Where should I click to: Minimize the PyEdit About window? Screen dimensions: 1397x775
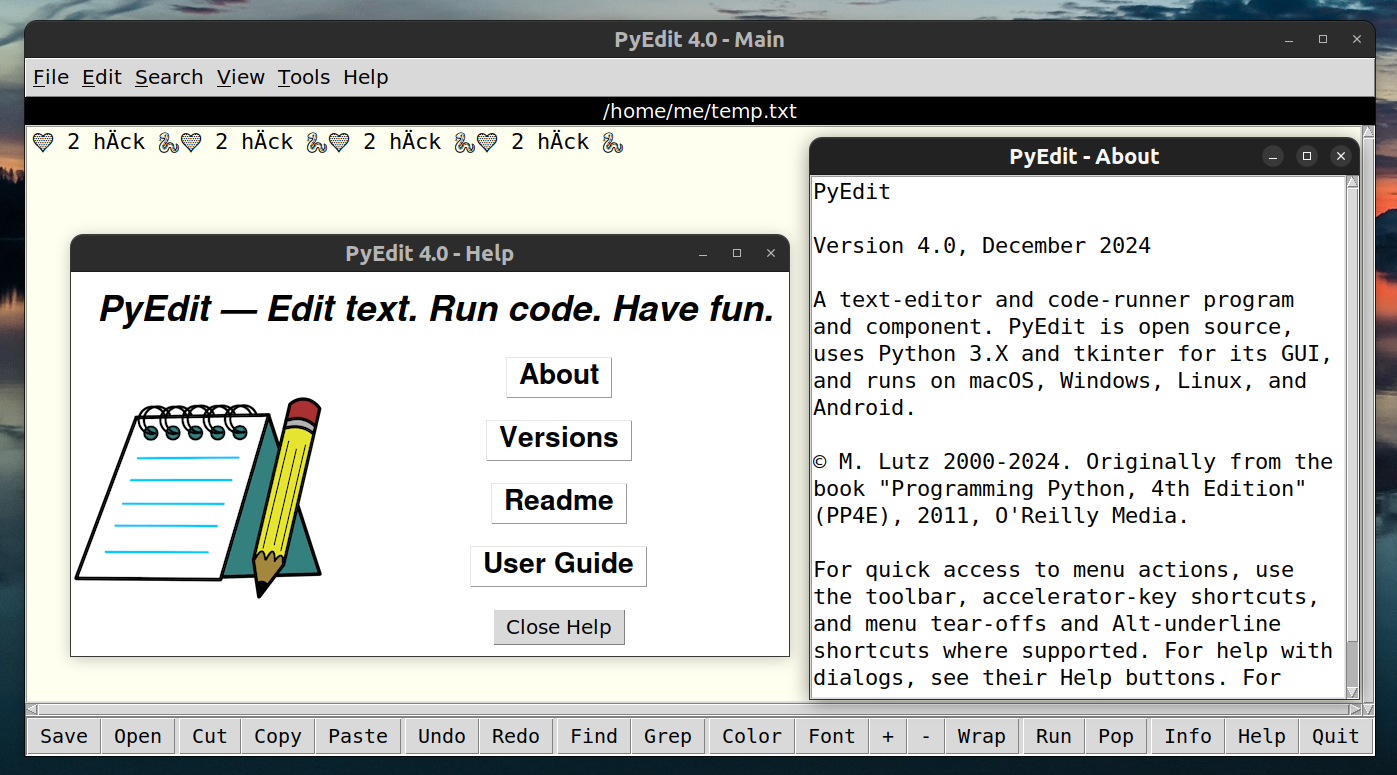point(1273,156)
